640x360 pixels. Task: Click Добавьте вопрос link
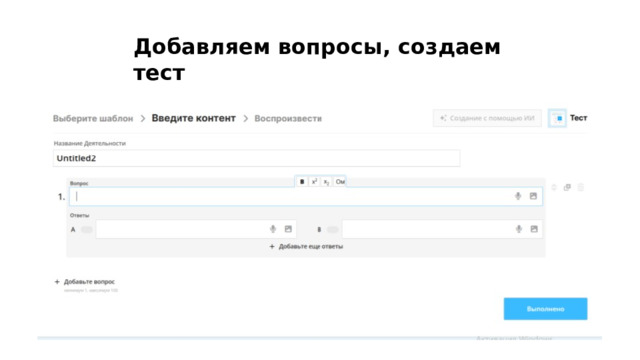(85, 282)
